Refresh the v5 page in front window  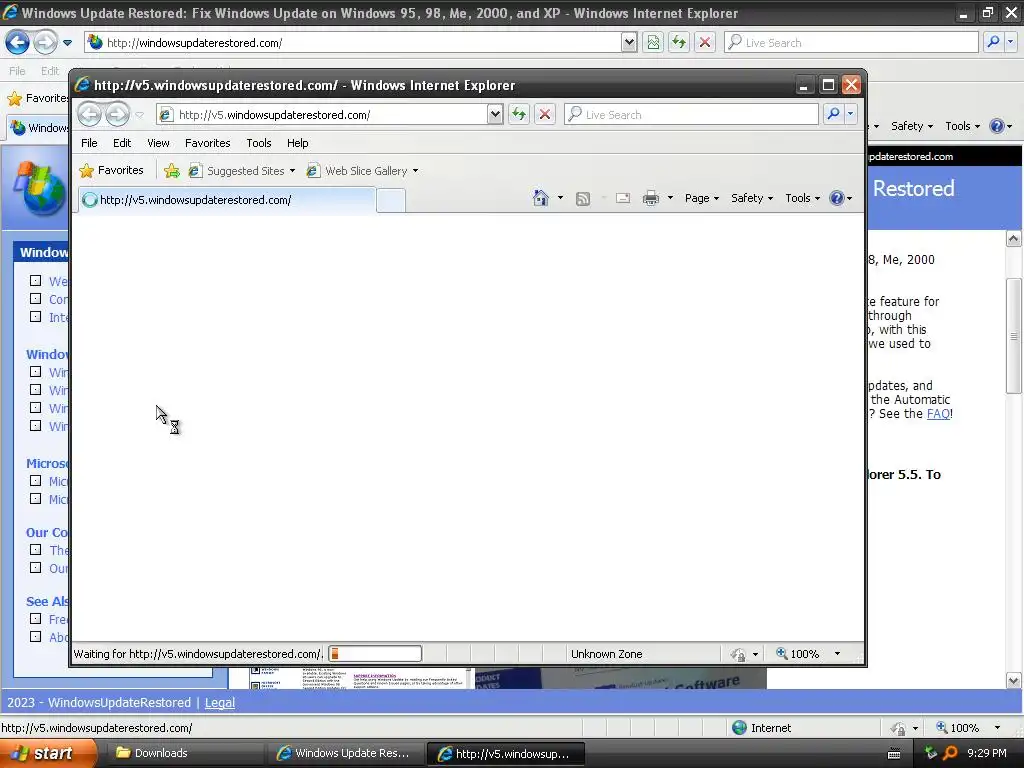pyautogui.click(x=519, y=115)
